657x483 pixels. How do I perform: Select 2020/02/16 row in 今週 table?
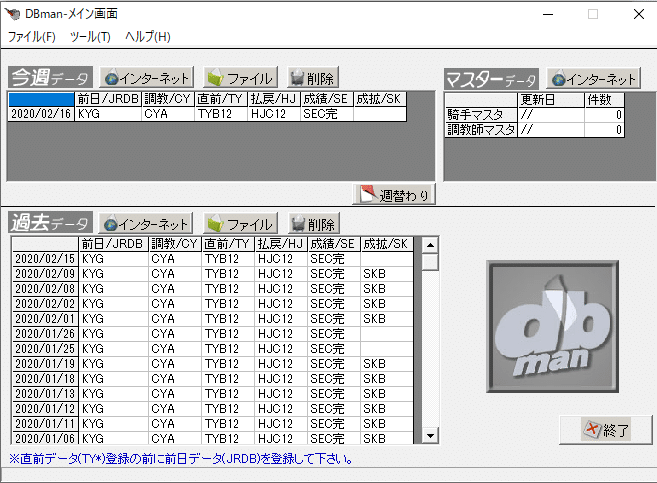point(207,114)
